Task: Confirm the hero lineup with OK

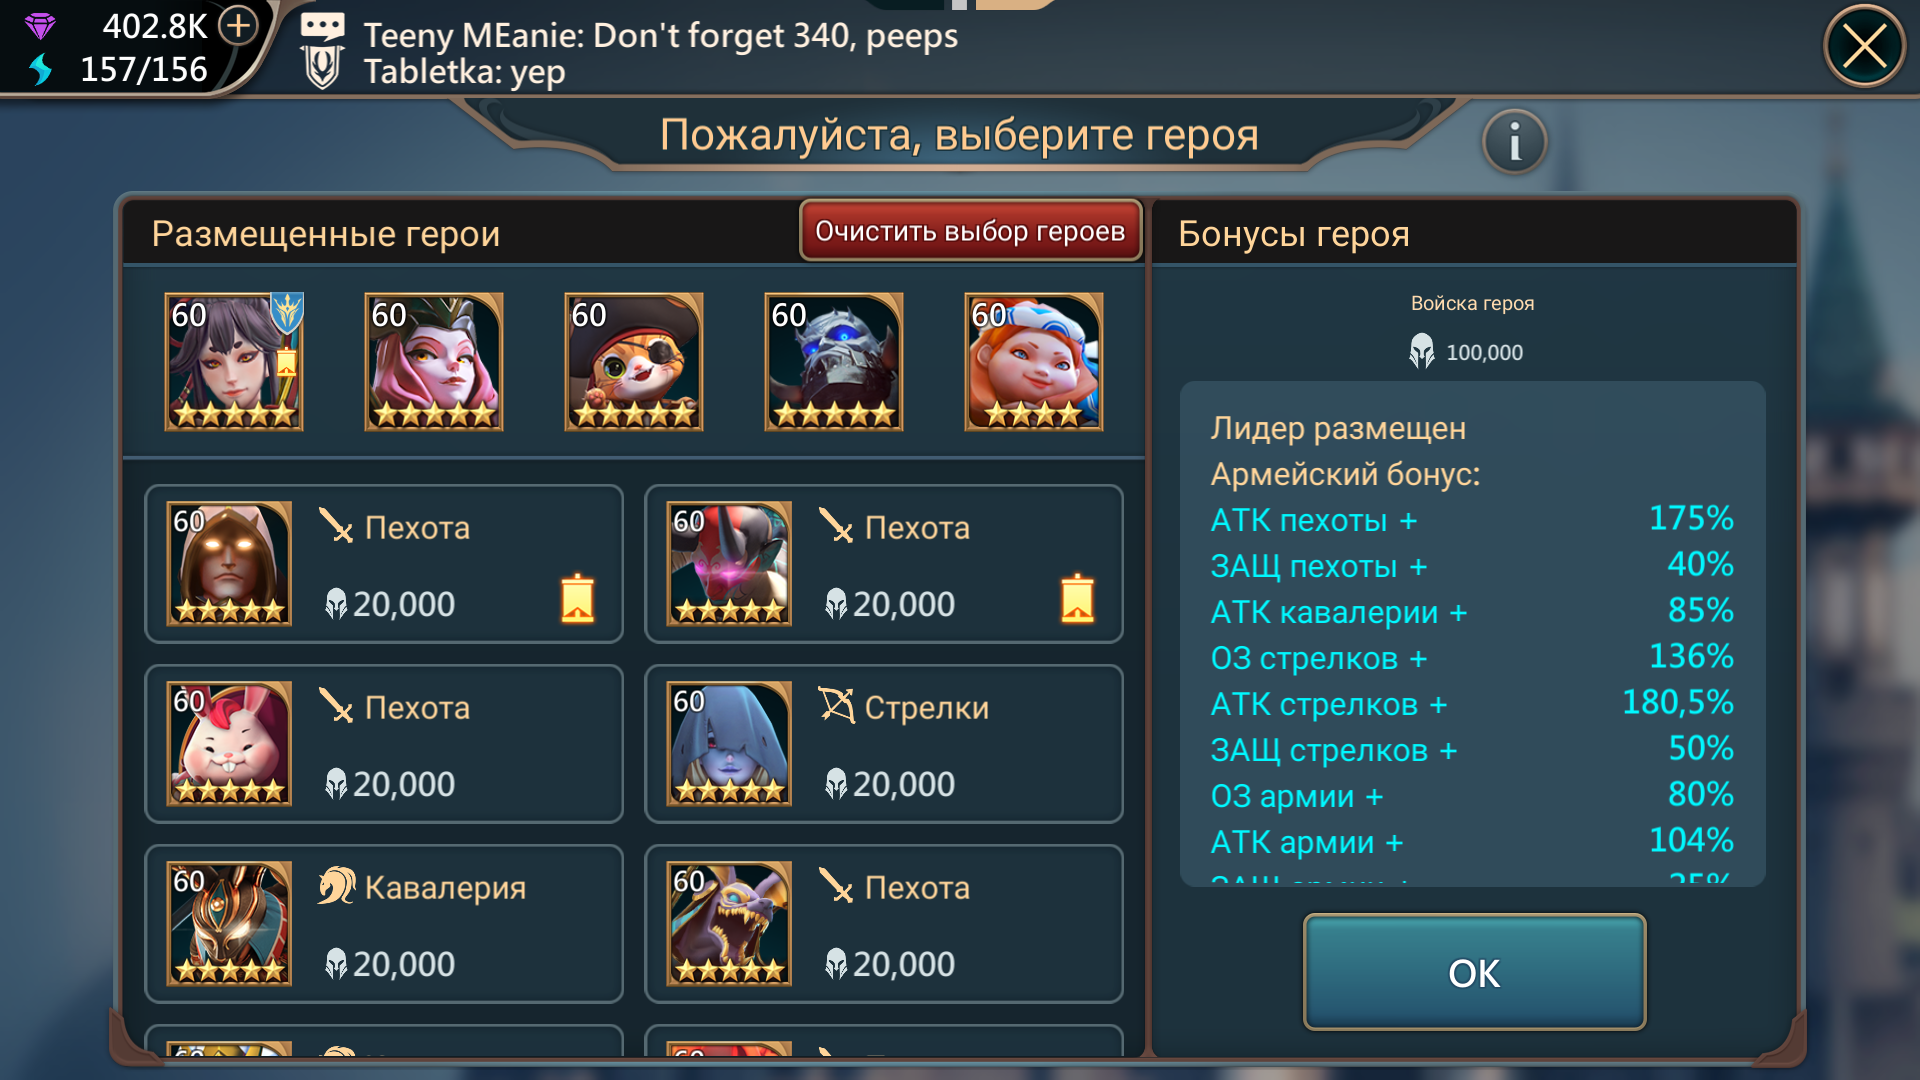Action: pyautogui.click(x=1474, y=972)
